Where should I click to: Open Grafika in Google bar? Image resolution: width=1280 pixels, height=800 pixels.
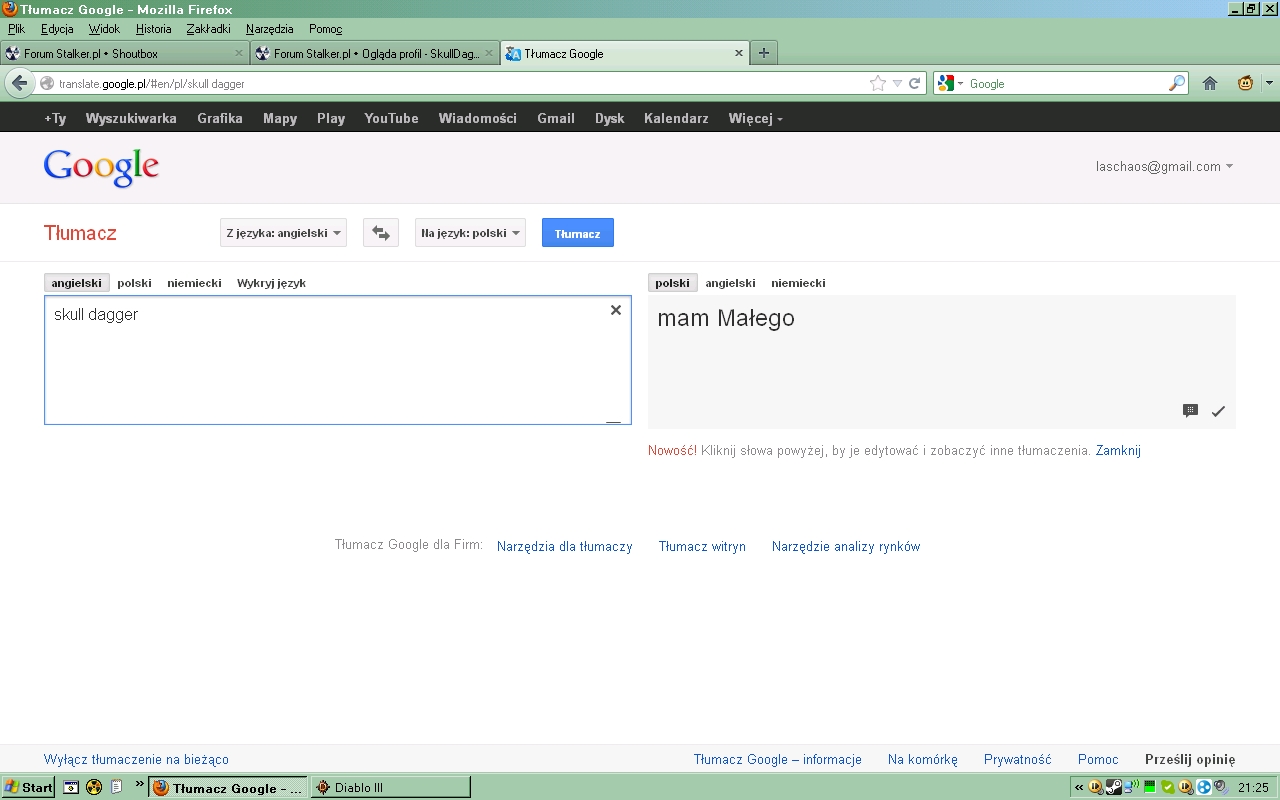[220, 118]
